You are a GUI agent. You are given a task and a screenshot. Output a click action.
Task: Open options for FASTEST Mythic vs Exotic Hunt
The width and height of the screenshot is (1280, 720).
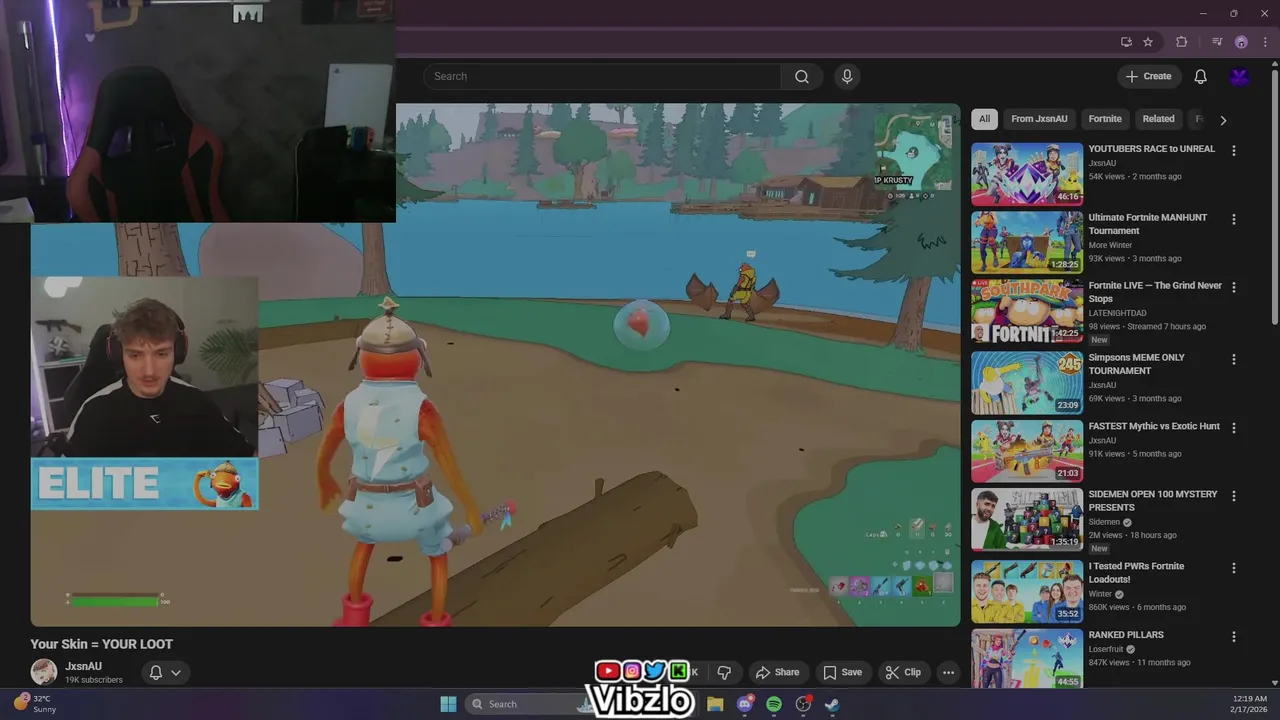[x=1233, y=428]
